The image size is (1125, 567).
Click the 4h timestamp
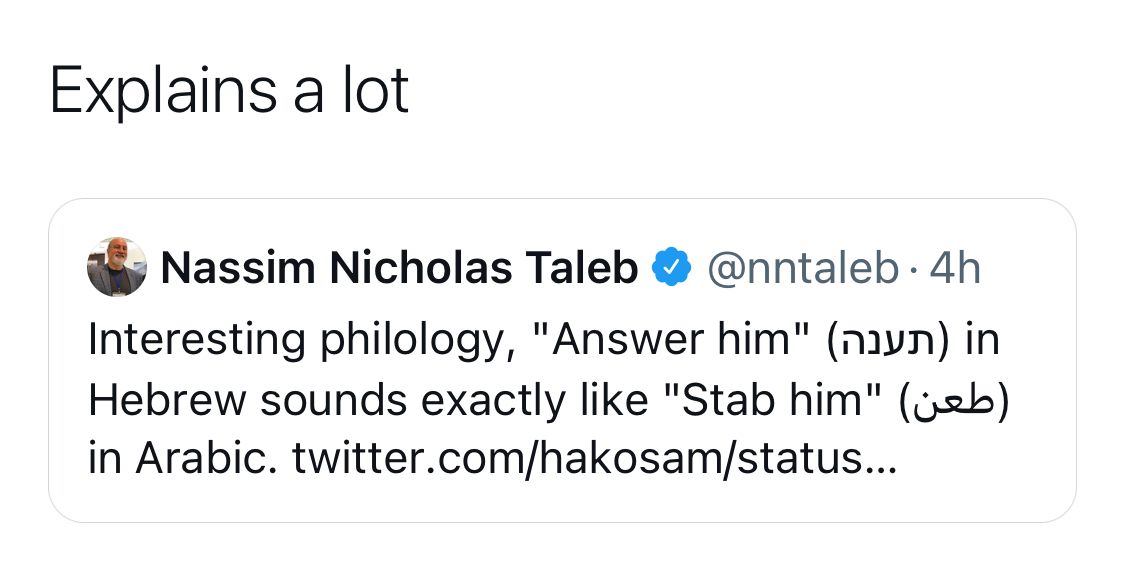pos(954,268)
